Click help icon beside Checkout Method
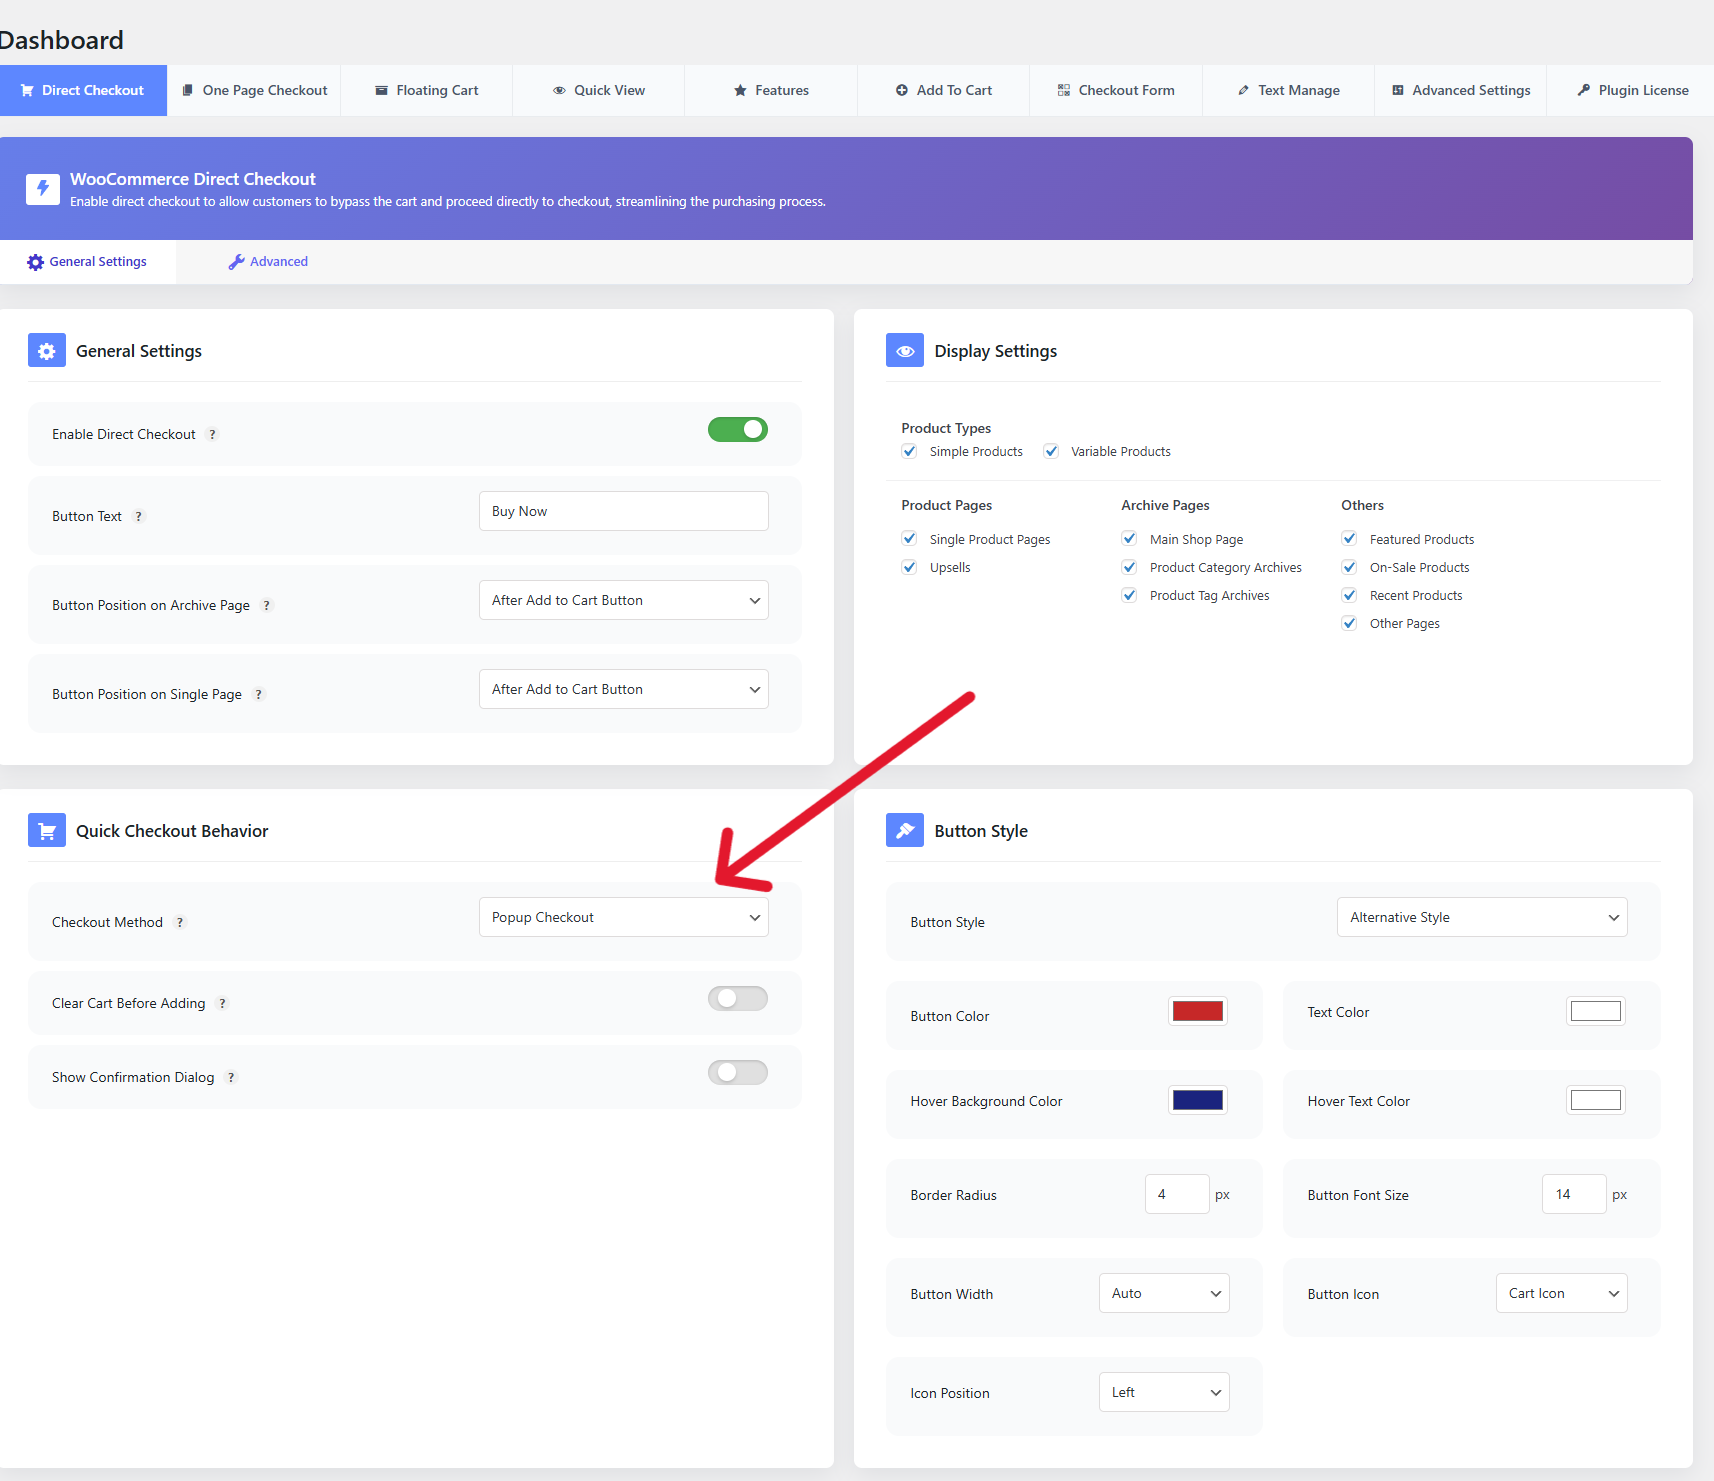 pyautogui.click(x=179, y=922)
